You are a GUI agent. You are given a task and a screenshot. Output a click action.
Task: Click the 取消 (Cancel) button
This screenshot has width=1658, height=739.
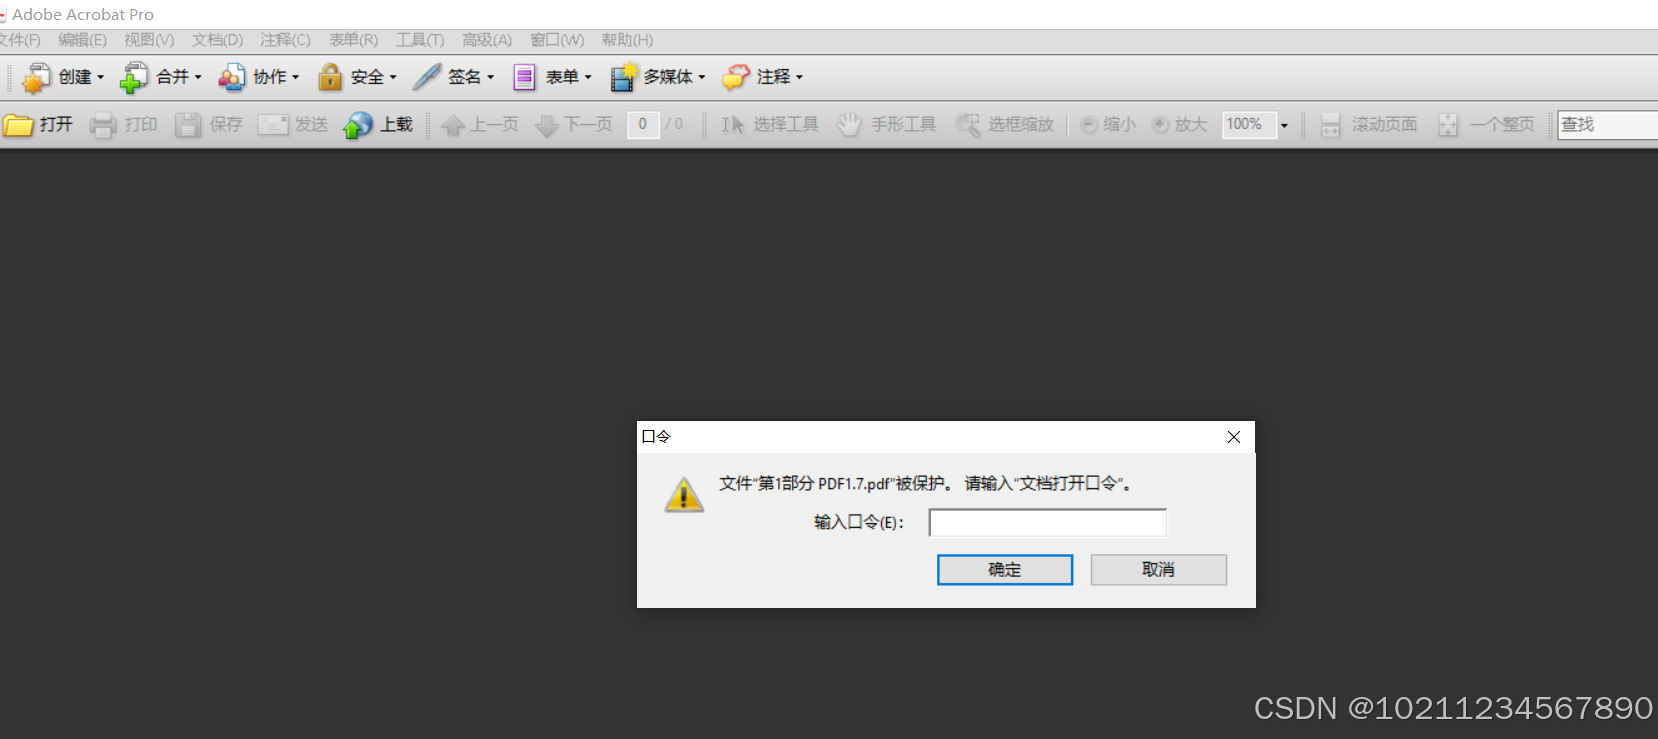coord(1158,570)
